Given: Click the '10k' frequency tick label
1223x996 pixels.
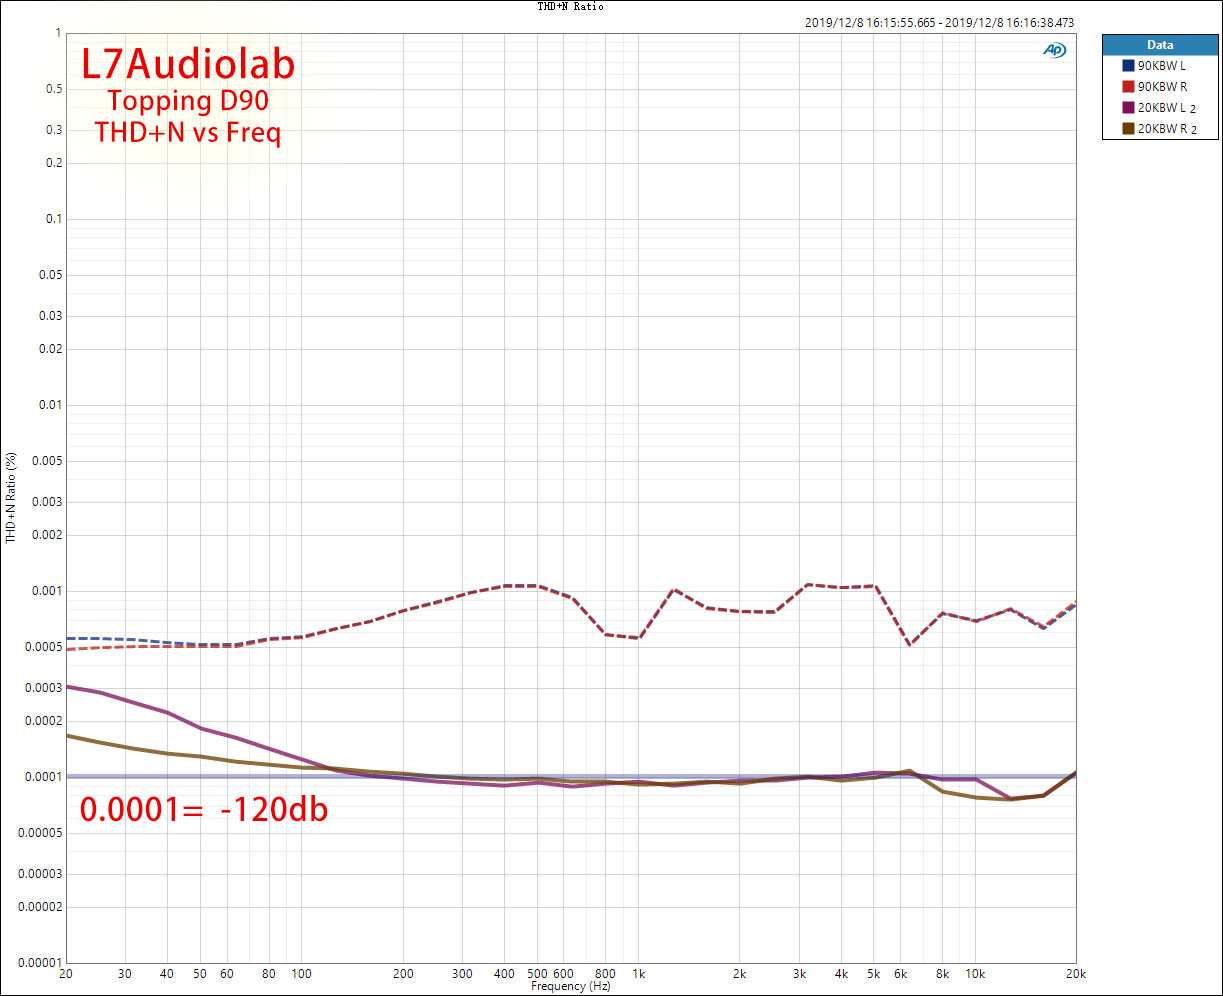Looking at the screenshot, I should [x=975, y=974].
